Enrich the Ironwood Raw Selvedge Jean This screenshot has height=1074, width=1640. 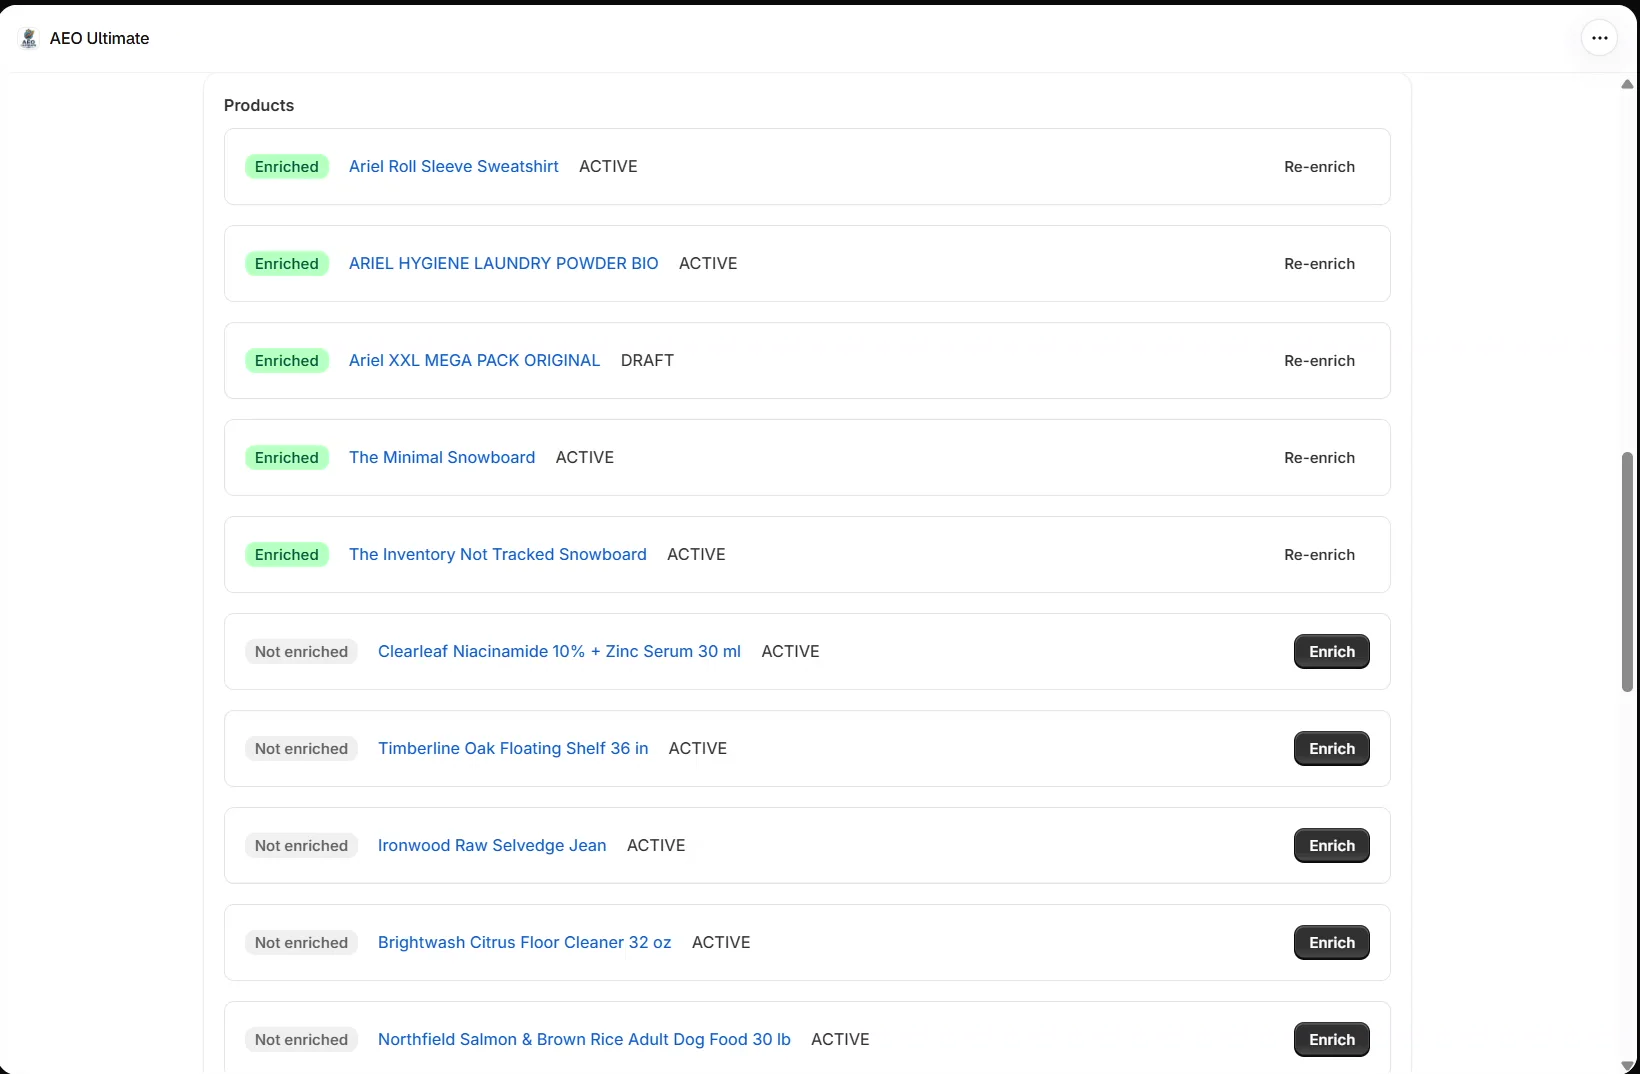point(1331,846)
